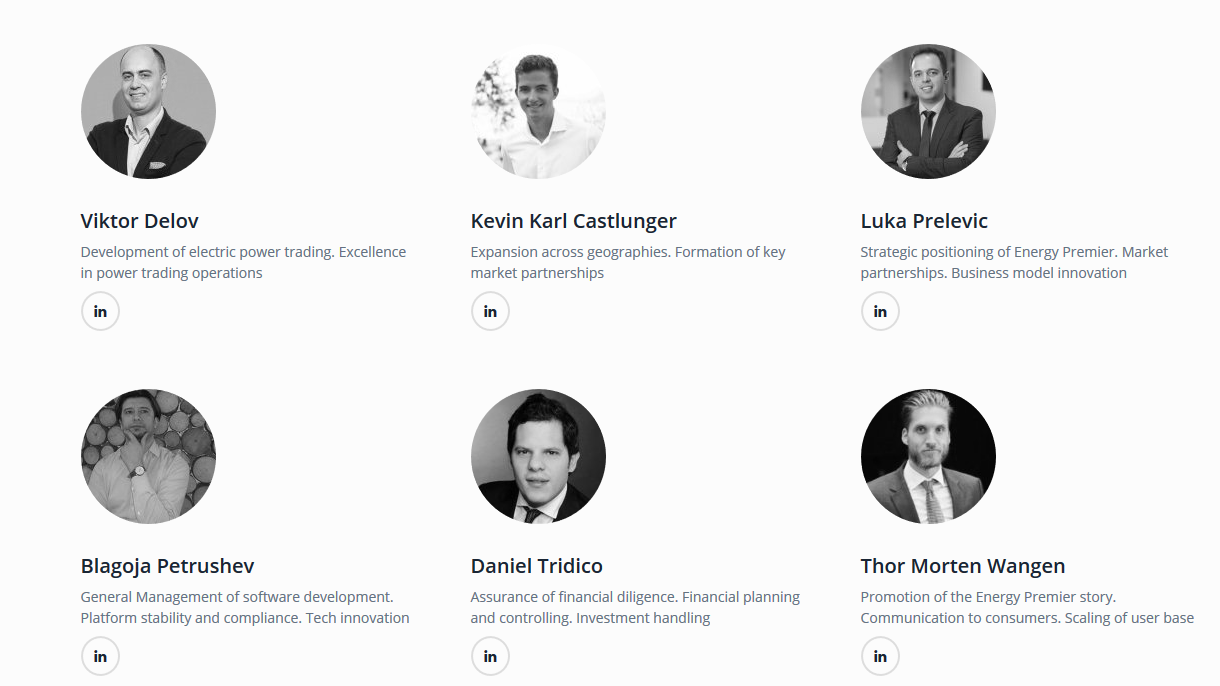Screen dimensions: 1220x686
Task: Click Daniel Tridico's headshot
Action: [538, 456]
